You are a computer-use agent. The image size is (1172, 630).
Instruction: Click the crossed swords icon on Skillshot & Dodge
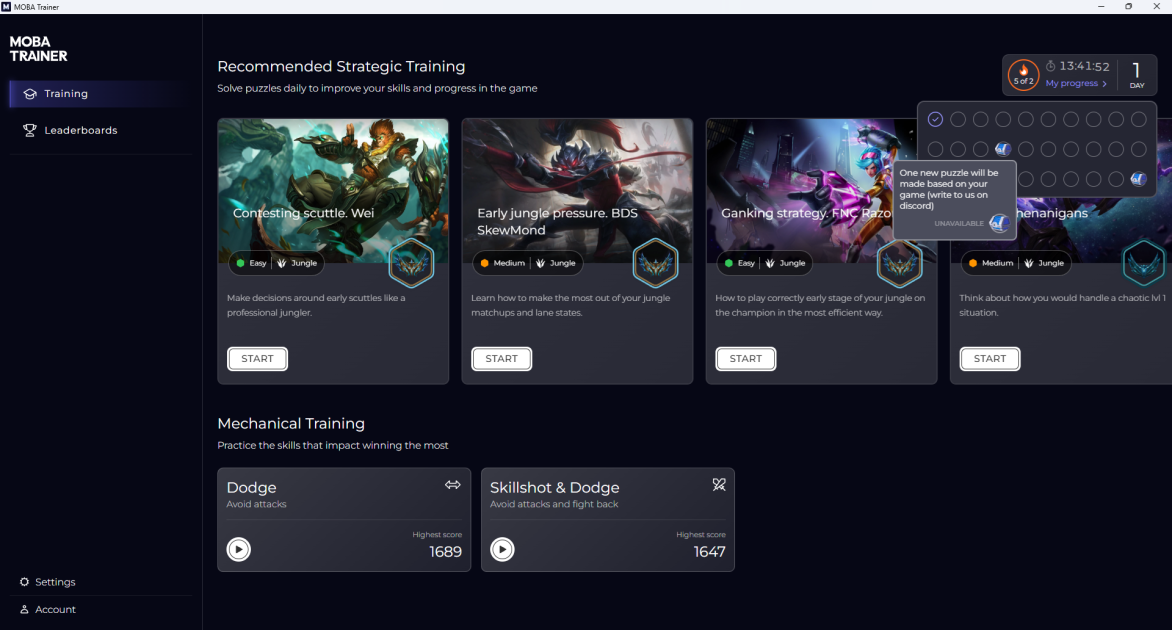719,485
